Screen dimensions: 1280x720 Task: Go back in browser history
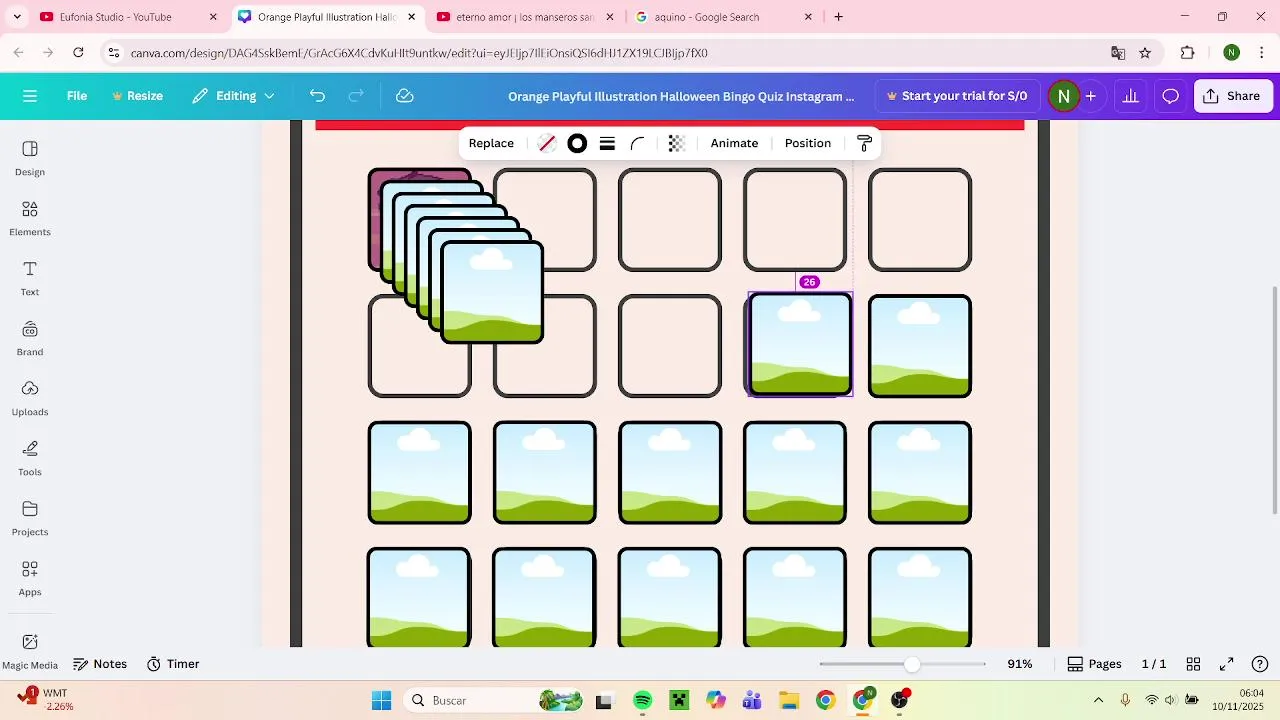(x=18, y=53)
